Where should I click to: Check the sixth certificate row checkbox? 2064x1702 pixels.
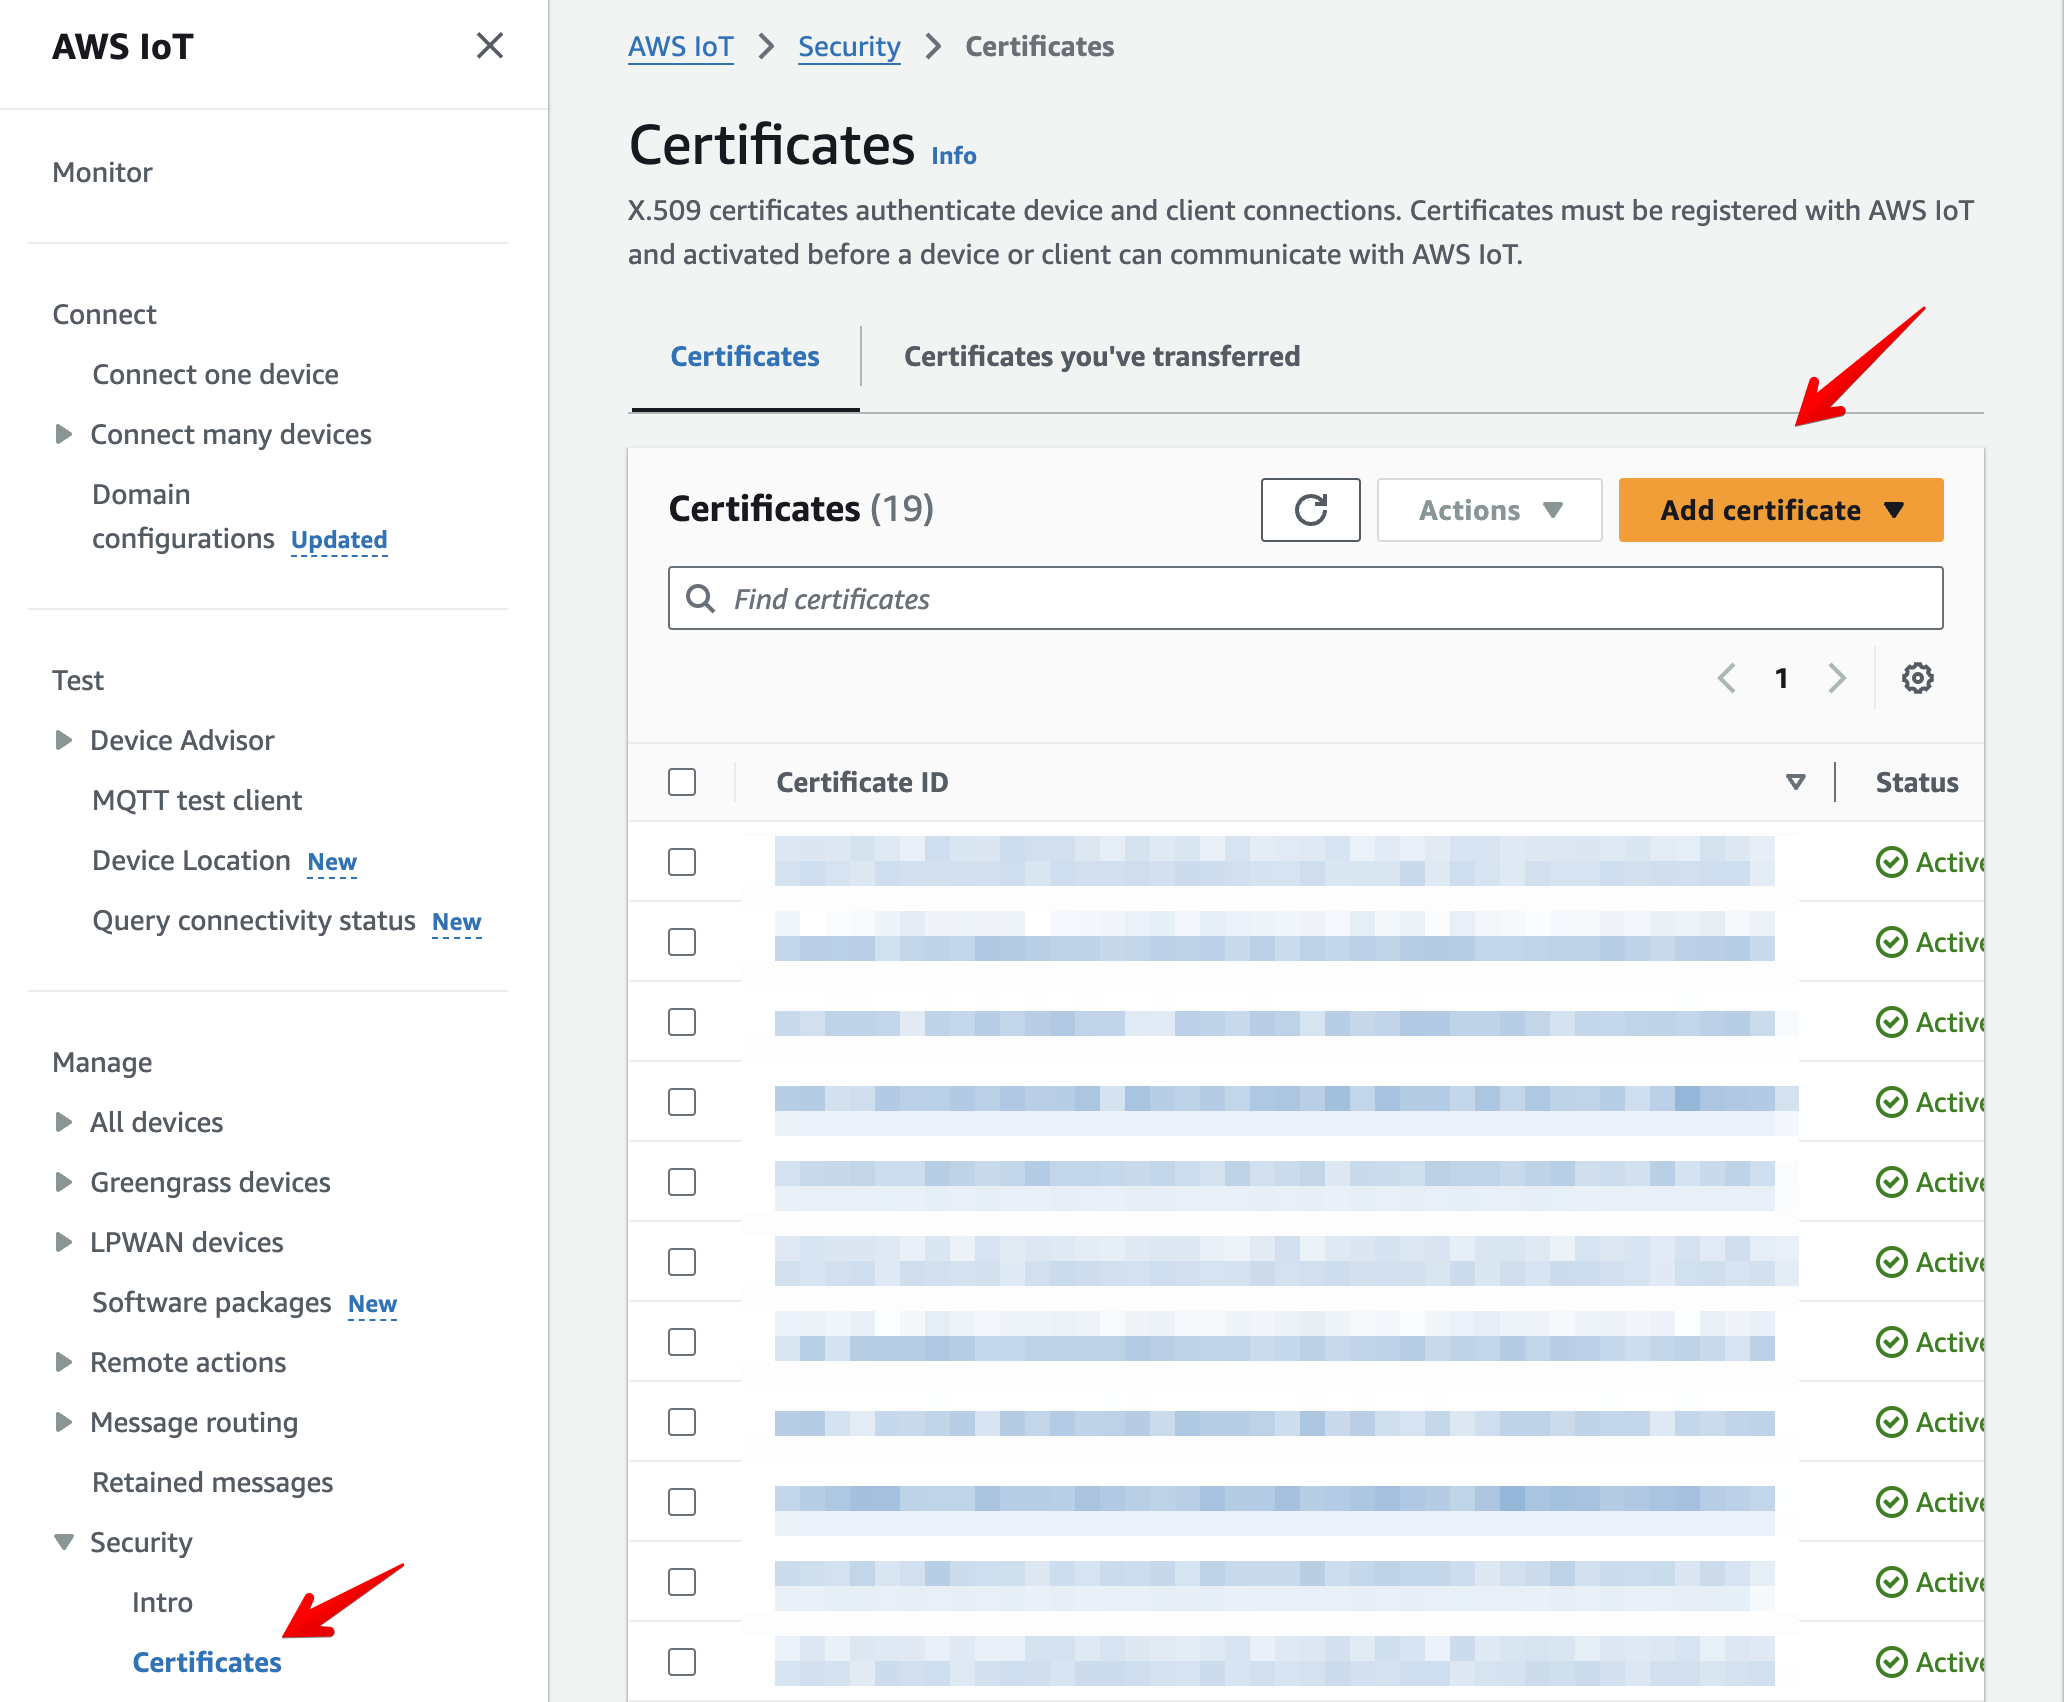click(682, 1262)
